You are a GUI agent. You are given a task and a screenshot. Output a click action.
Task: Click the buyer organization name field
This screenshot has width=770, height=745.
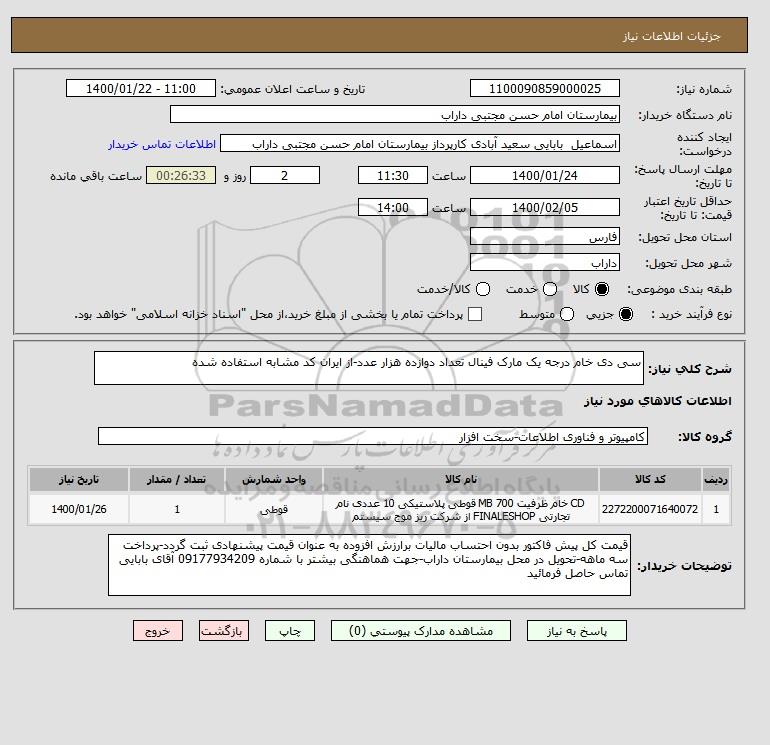395,115
